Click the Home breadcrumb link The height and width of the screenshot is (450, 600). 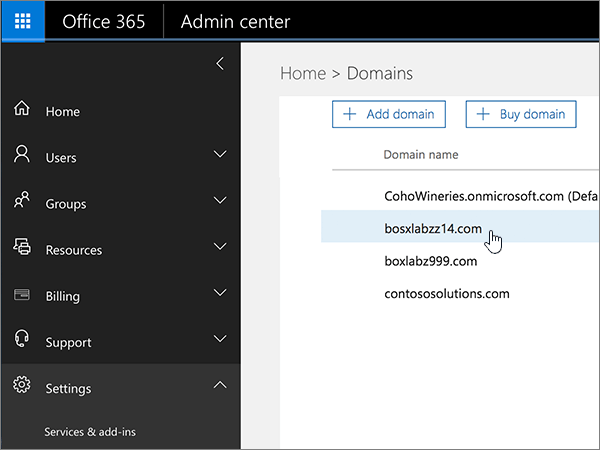(x=302, y=73)
